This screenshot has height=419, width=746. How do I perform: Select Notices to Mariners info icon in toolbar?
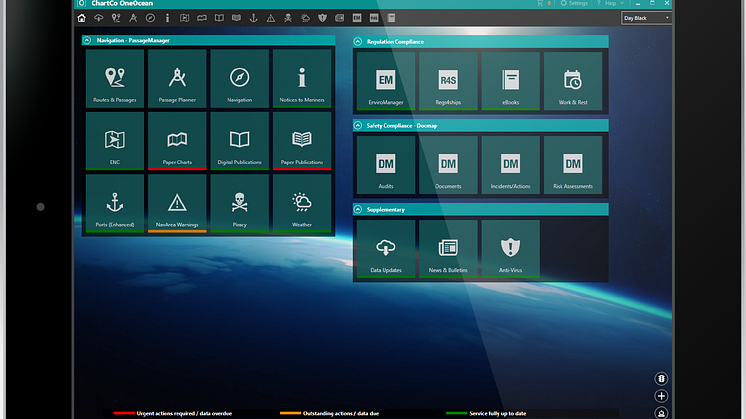(167, 18)
